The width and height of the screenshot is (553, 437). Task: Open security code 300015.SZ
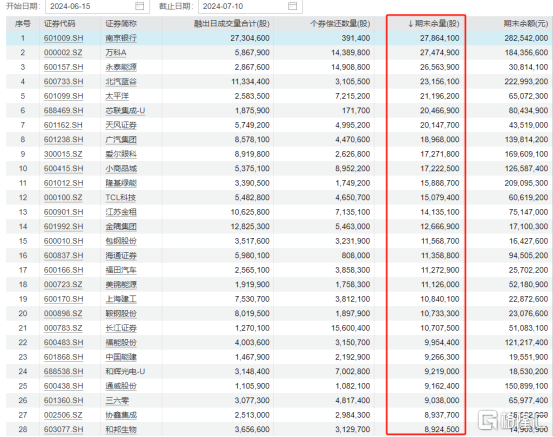pyautogui.click(x=63, y=154)
